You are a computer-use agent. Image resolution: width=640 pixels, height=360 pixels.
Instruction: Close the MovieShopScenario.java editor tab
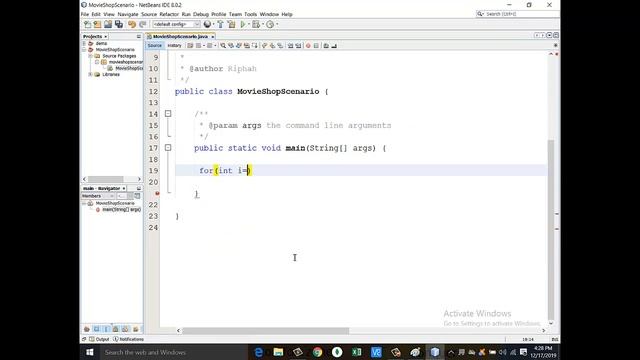click(x=213, y=37)
